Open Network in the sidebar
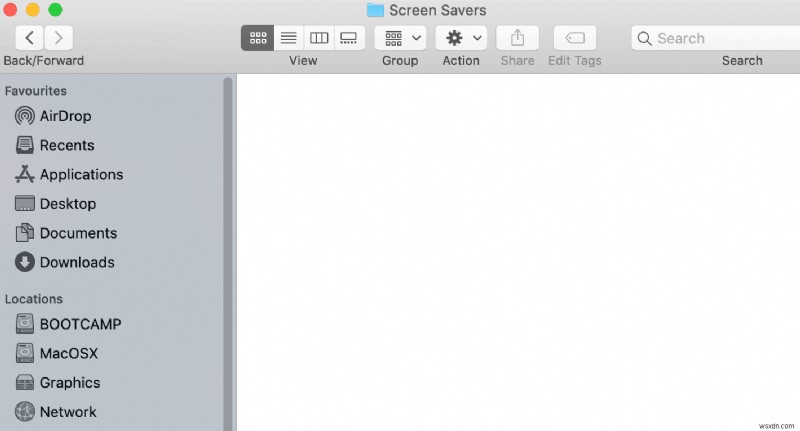800x431 pixels. pyautogui.click(x=55, y=412)
